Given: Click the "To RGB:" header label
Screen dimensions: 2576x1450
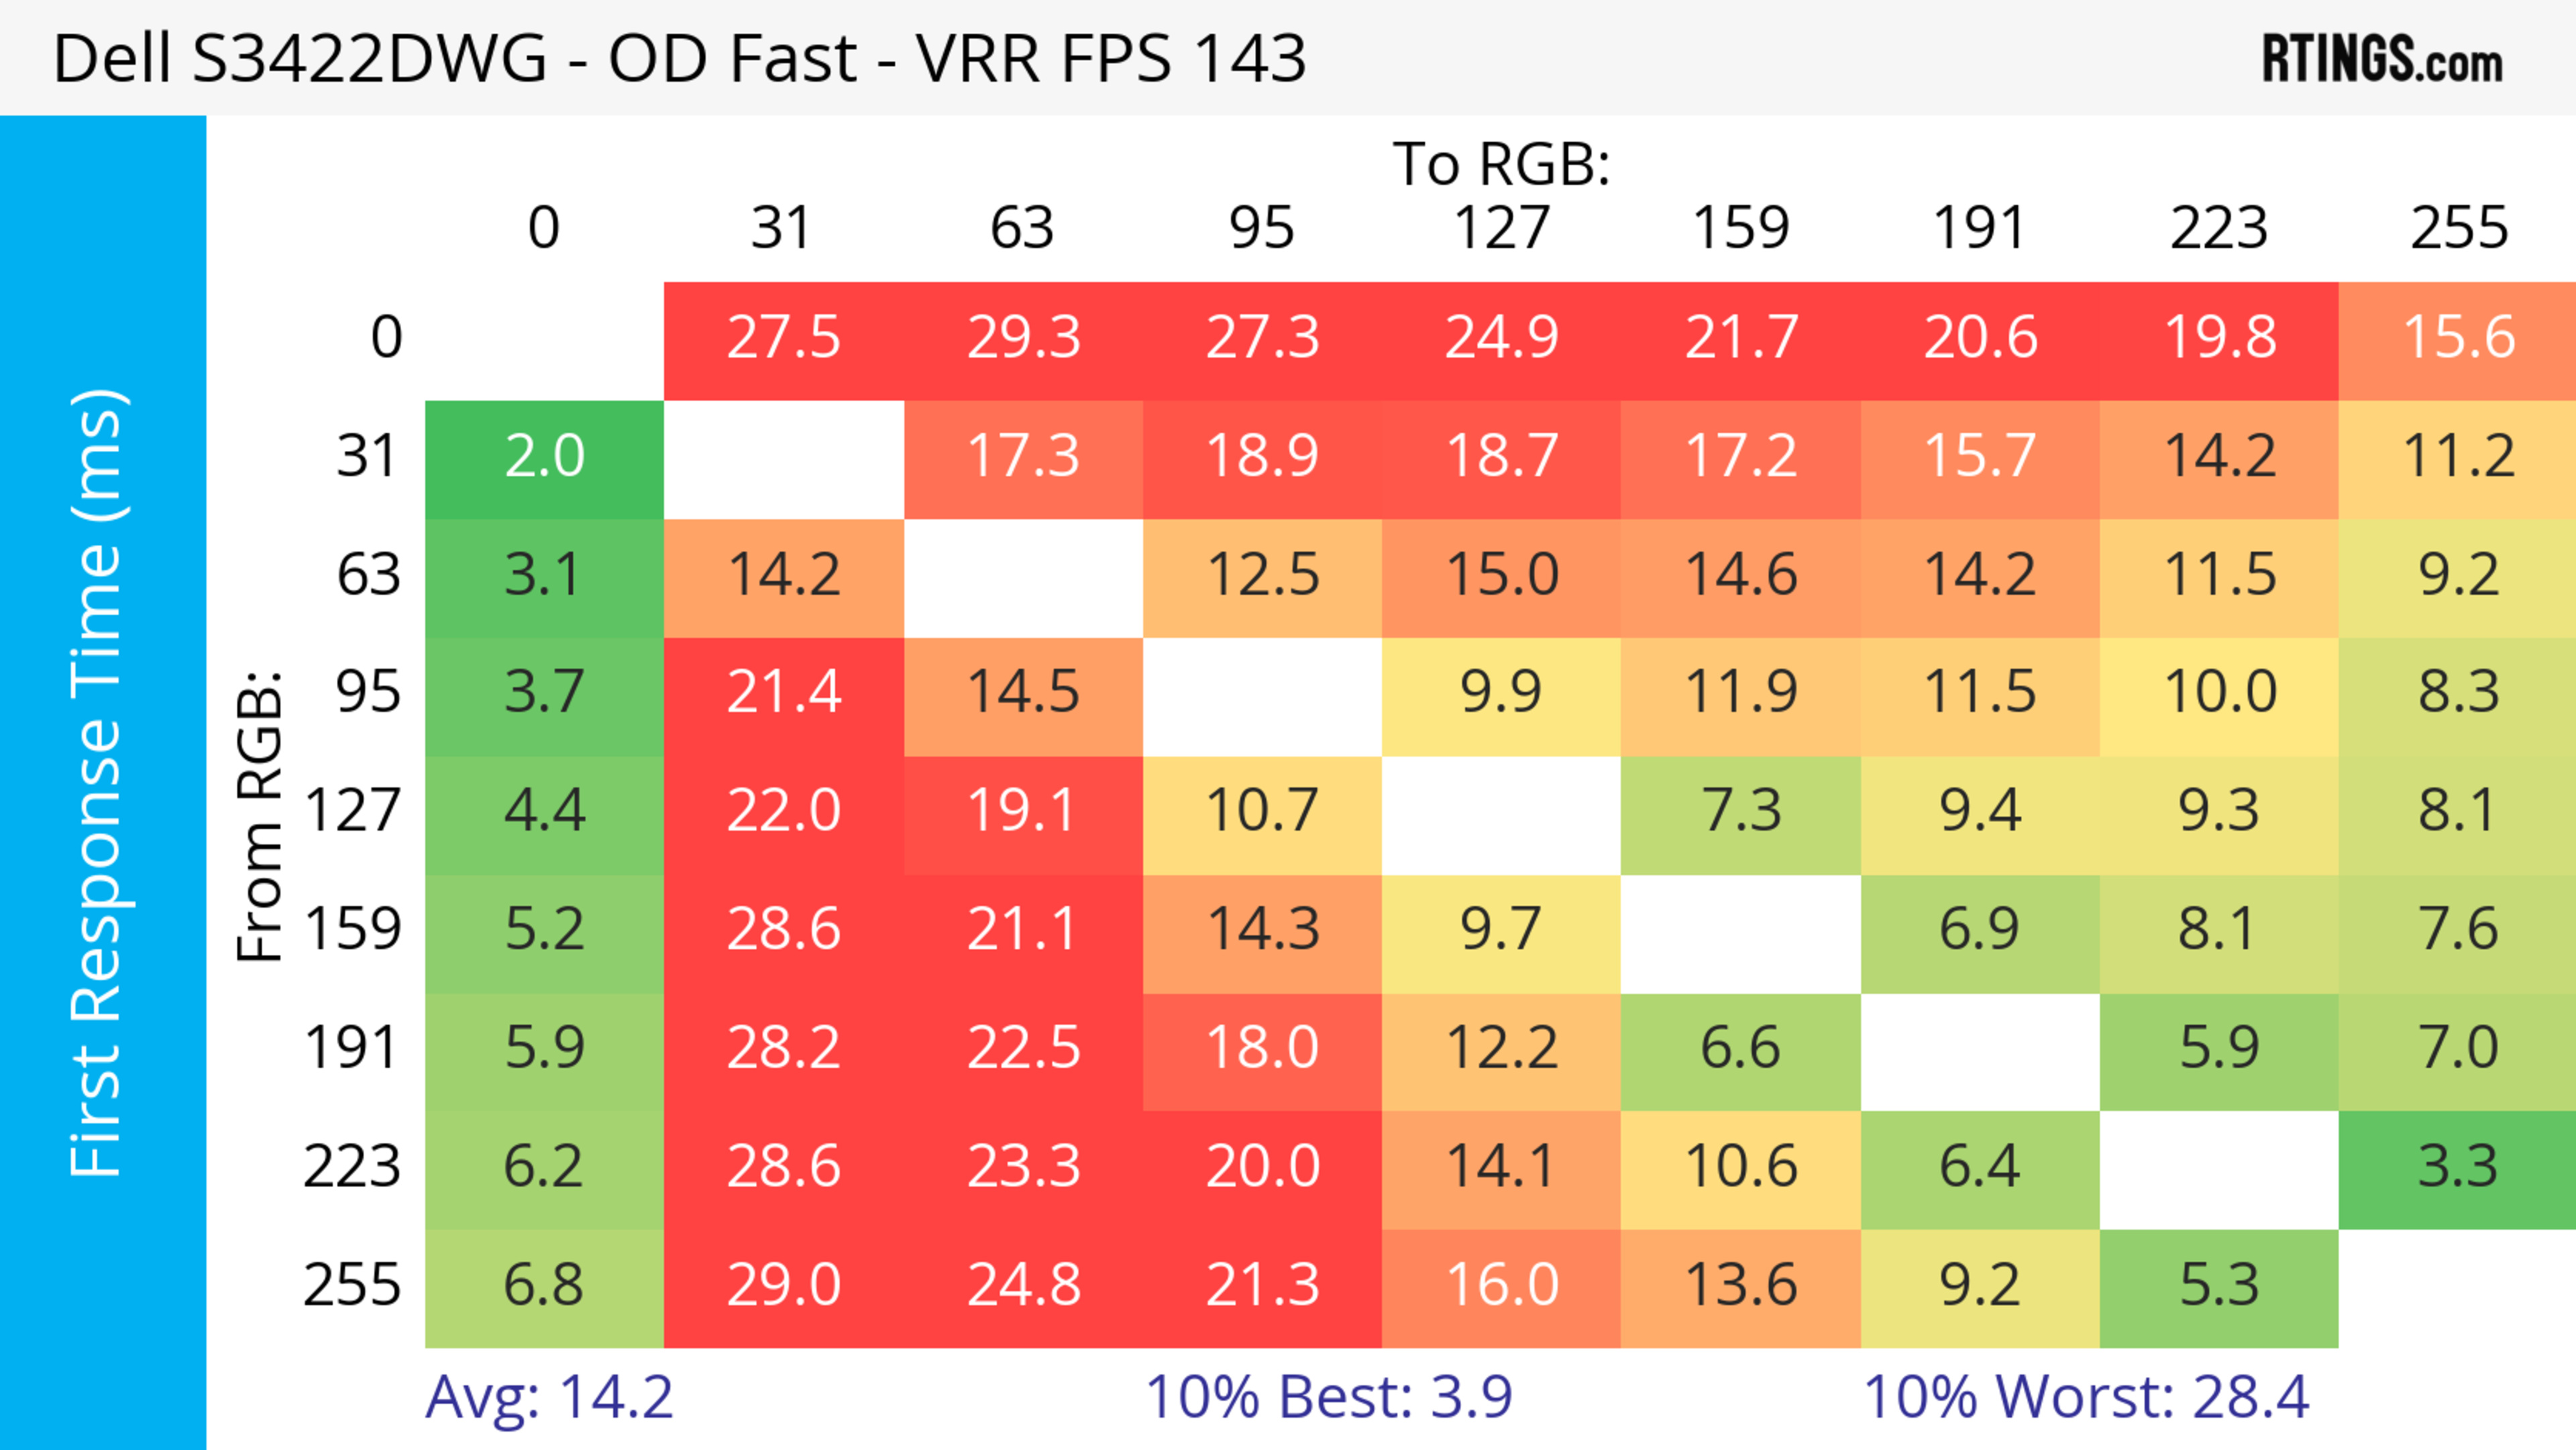Looking at the screenshot, I should coord(1501,163).
